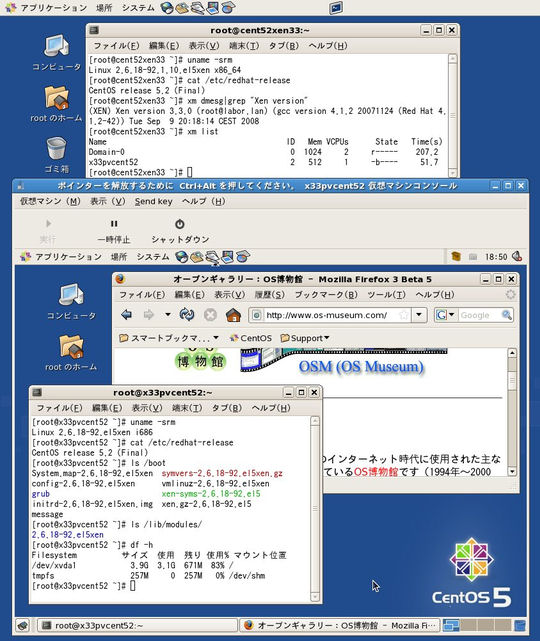This screenshot has width=540, height=641.
Task: Open システム menu in host panel
Action: [x=138, y=8]
